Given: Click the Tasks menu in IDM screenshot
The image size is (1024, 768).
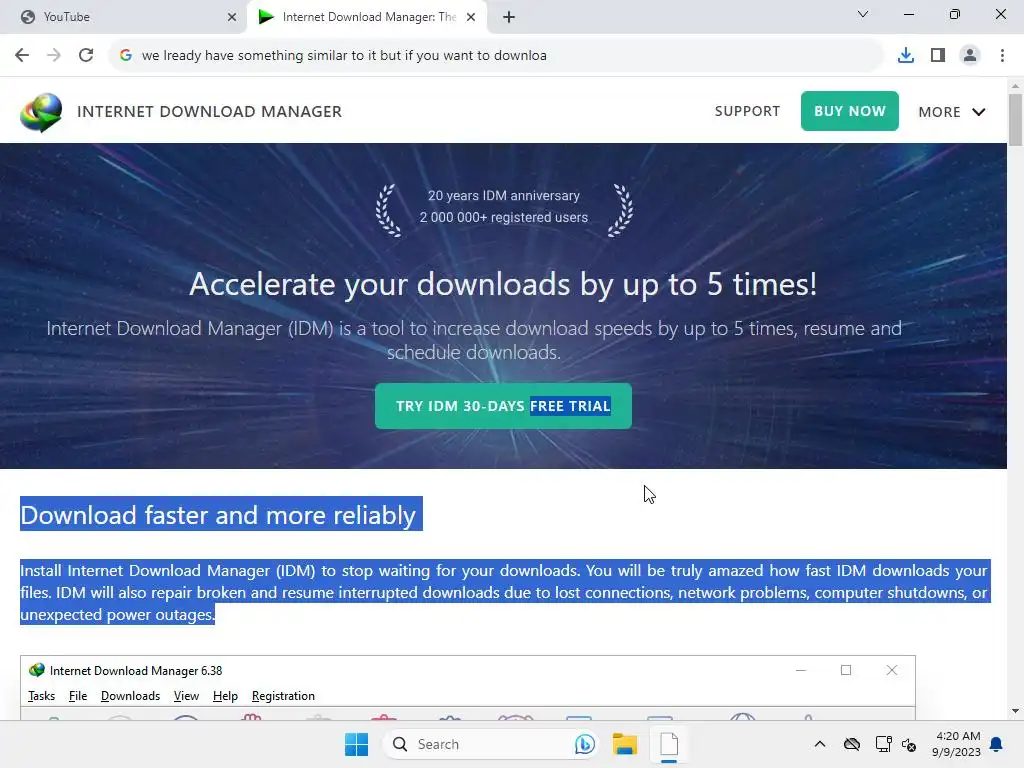Looking at the screenshot, I should click(41, 696).
